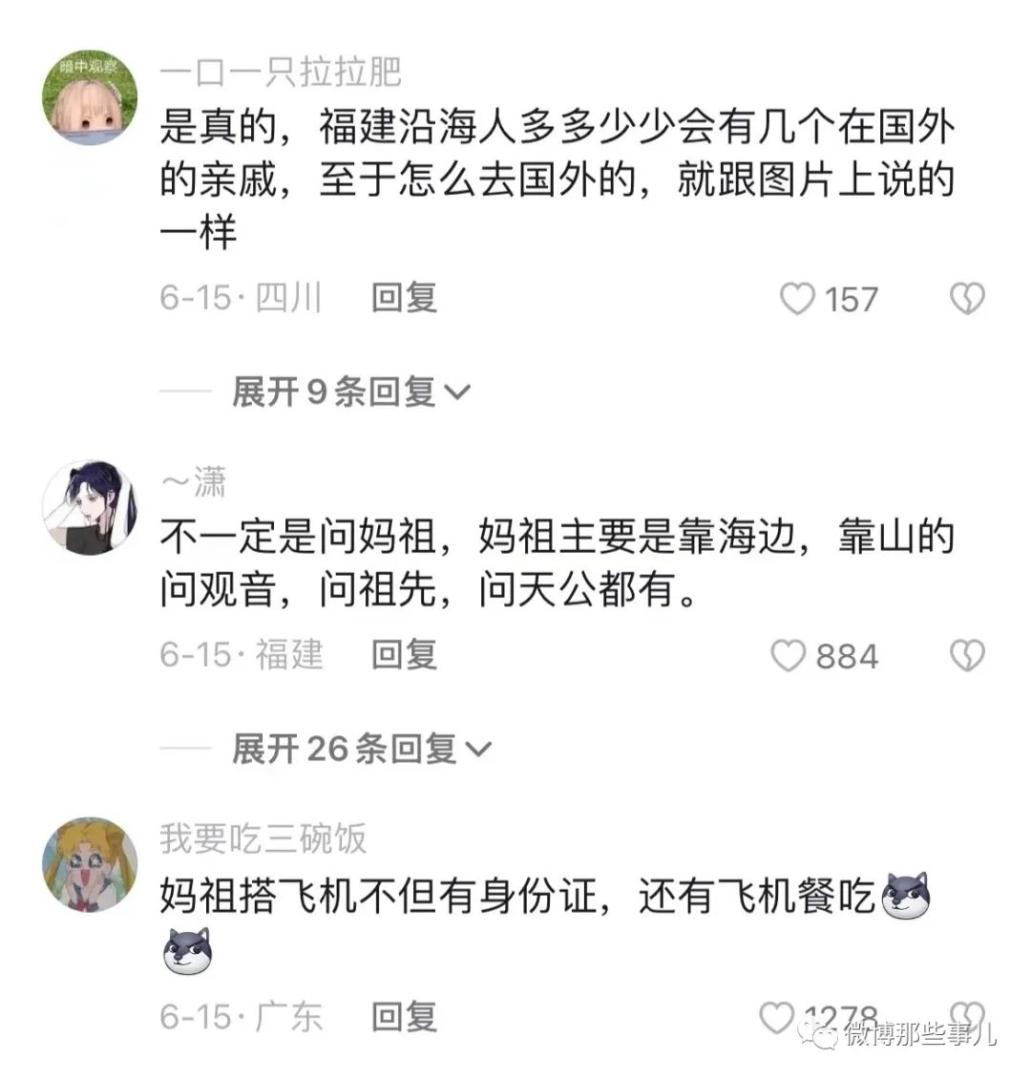Click the husky dog emoji after 飞机餐吃
The image size is (1031, 1080).
(x=906, y=895)
